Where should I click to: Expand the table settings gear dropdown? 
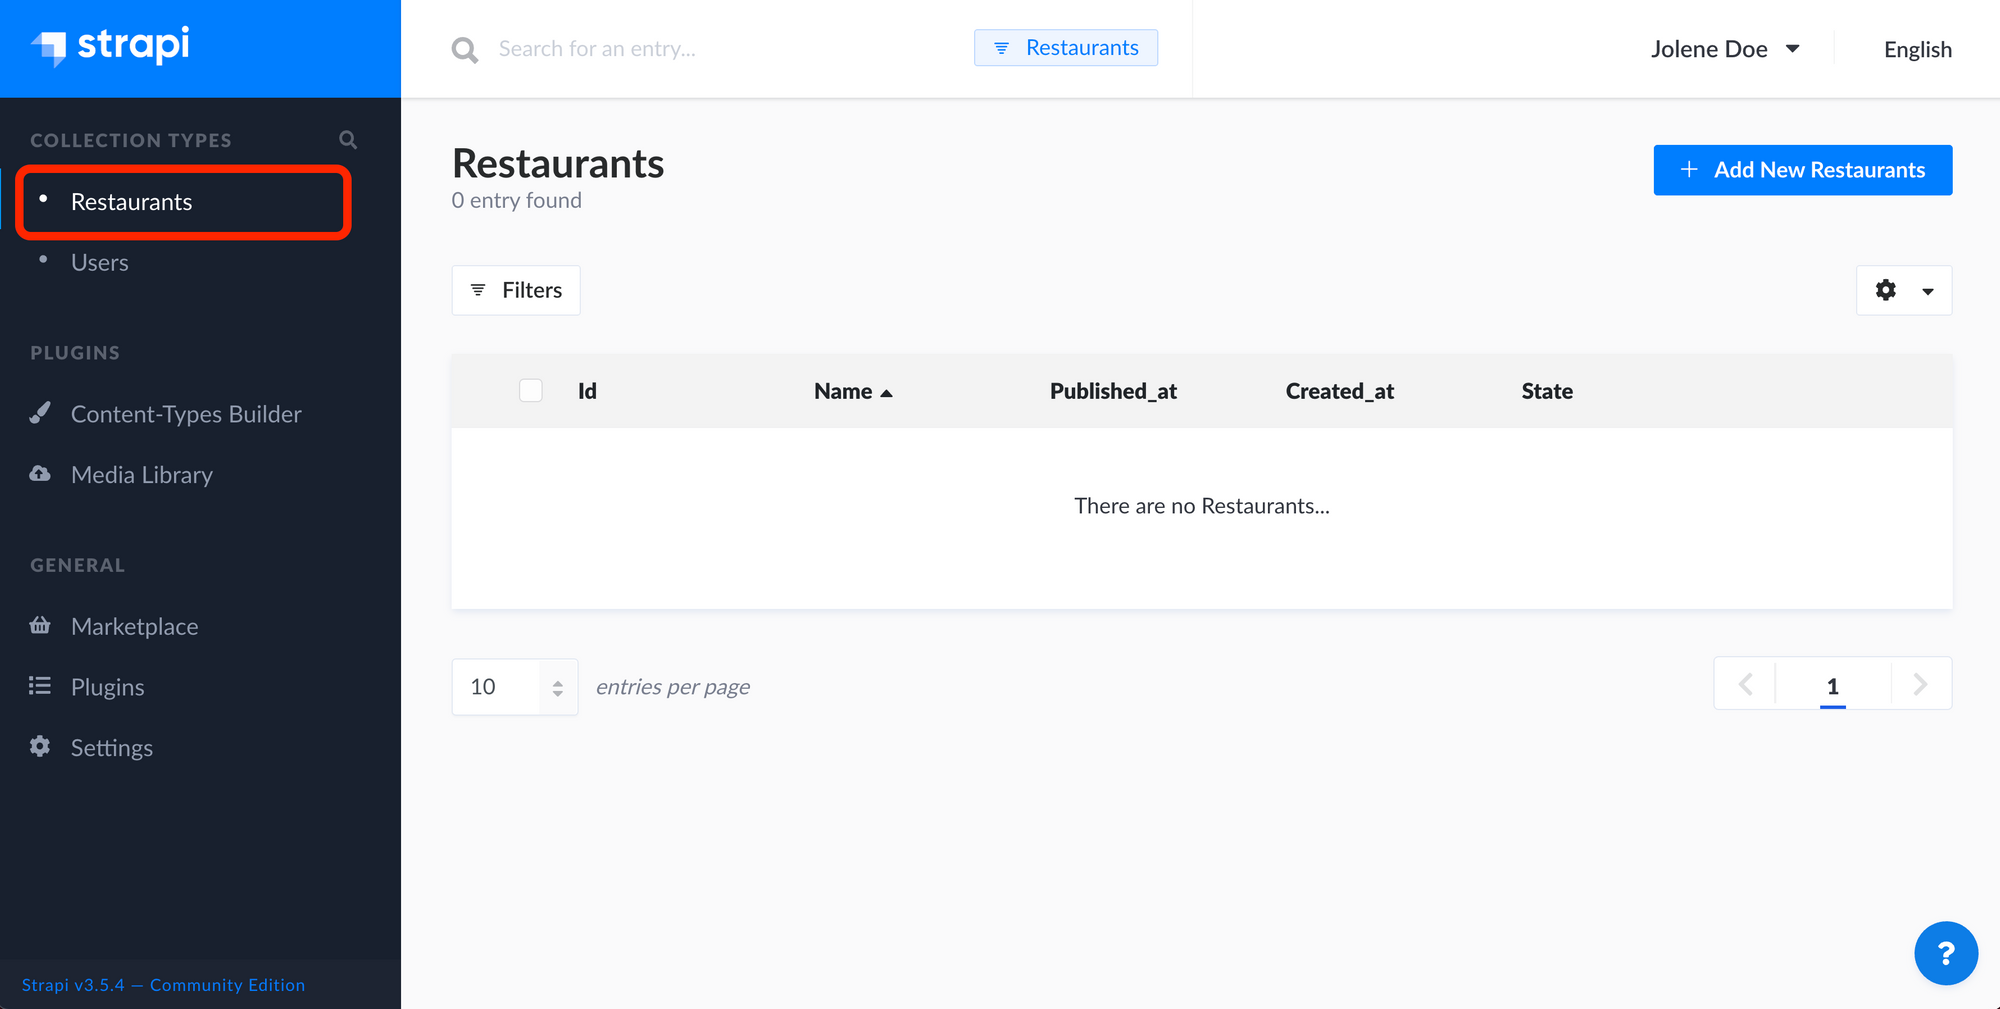tap(1904, 290)
